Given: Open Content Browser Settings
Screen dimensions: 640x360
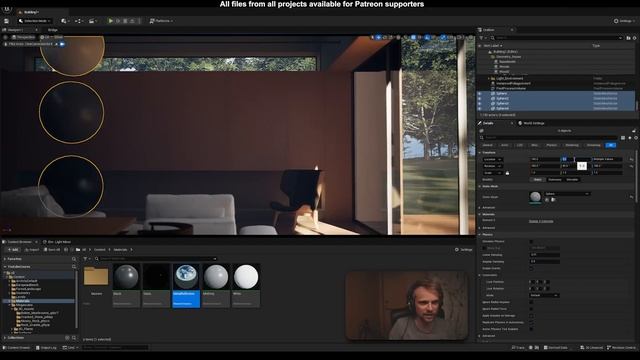Looking at the screenshot, I should [464, 249].
